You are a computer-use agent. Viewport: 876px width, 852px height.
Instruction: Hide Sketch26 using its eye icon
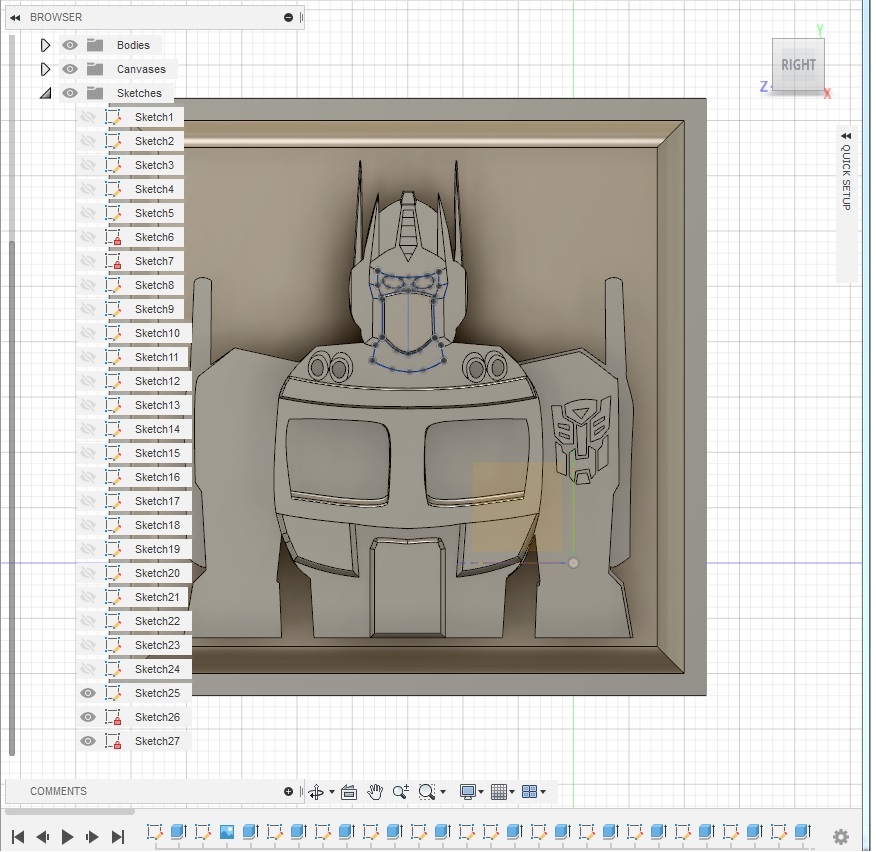point(88,717)
